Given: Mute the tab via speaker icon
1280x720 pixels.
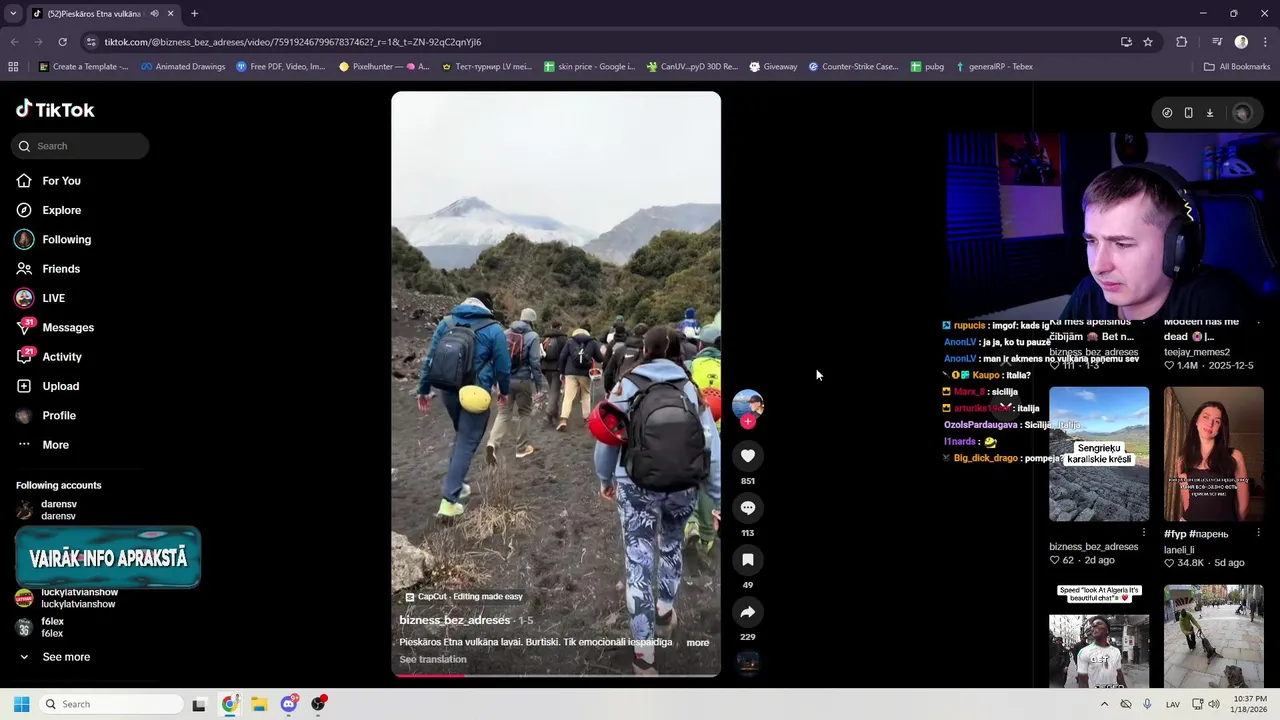Looking at the screenshot, I should point(154,14).
